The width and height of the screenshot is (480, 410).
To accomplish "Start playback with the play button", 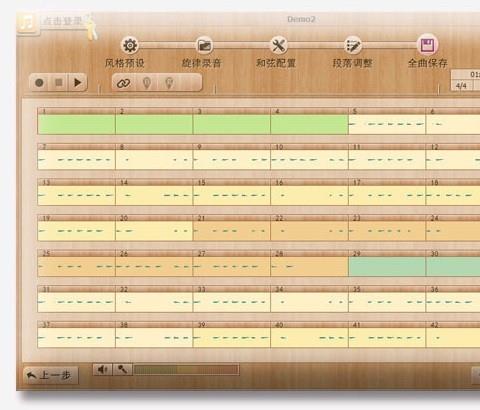I will pyautogui.click(x=77, y=82).
